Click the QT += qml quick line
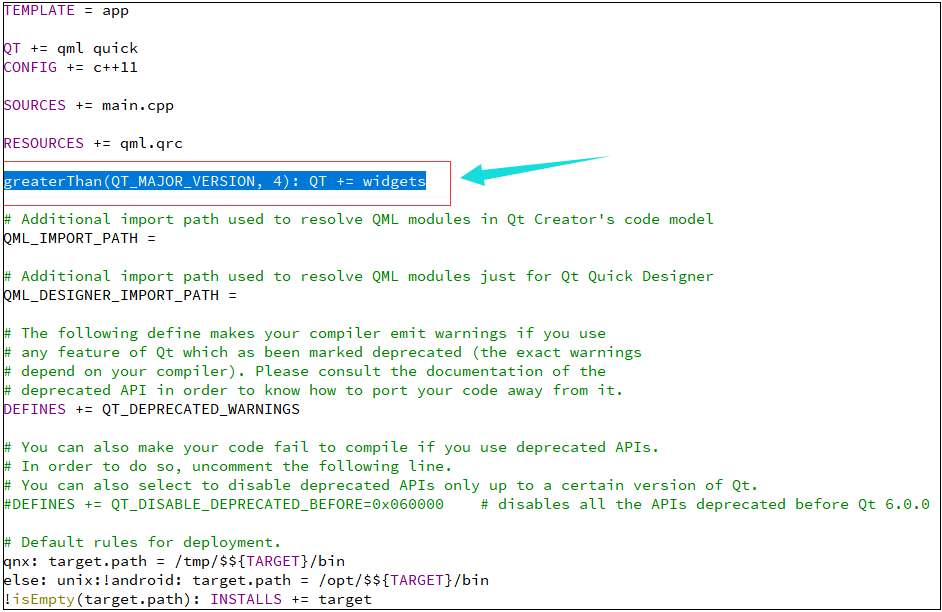The height and width of the screenshot is (612, 942). (70, 47)
